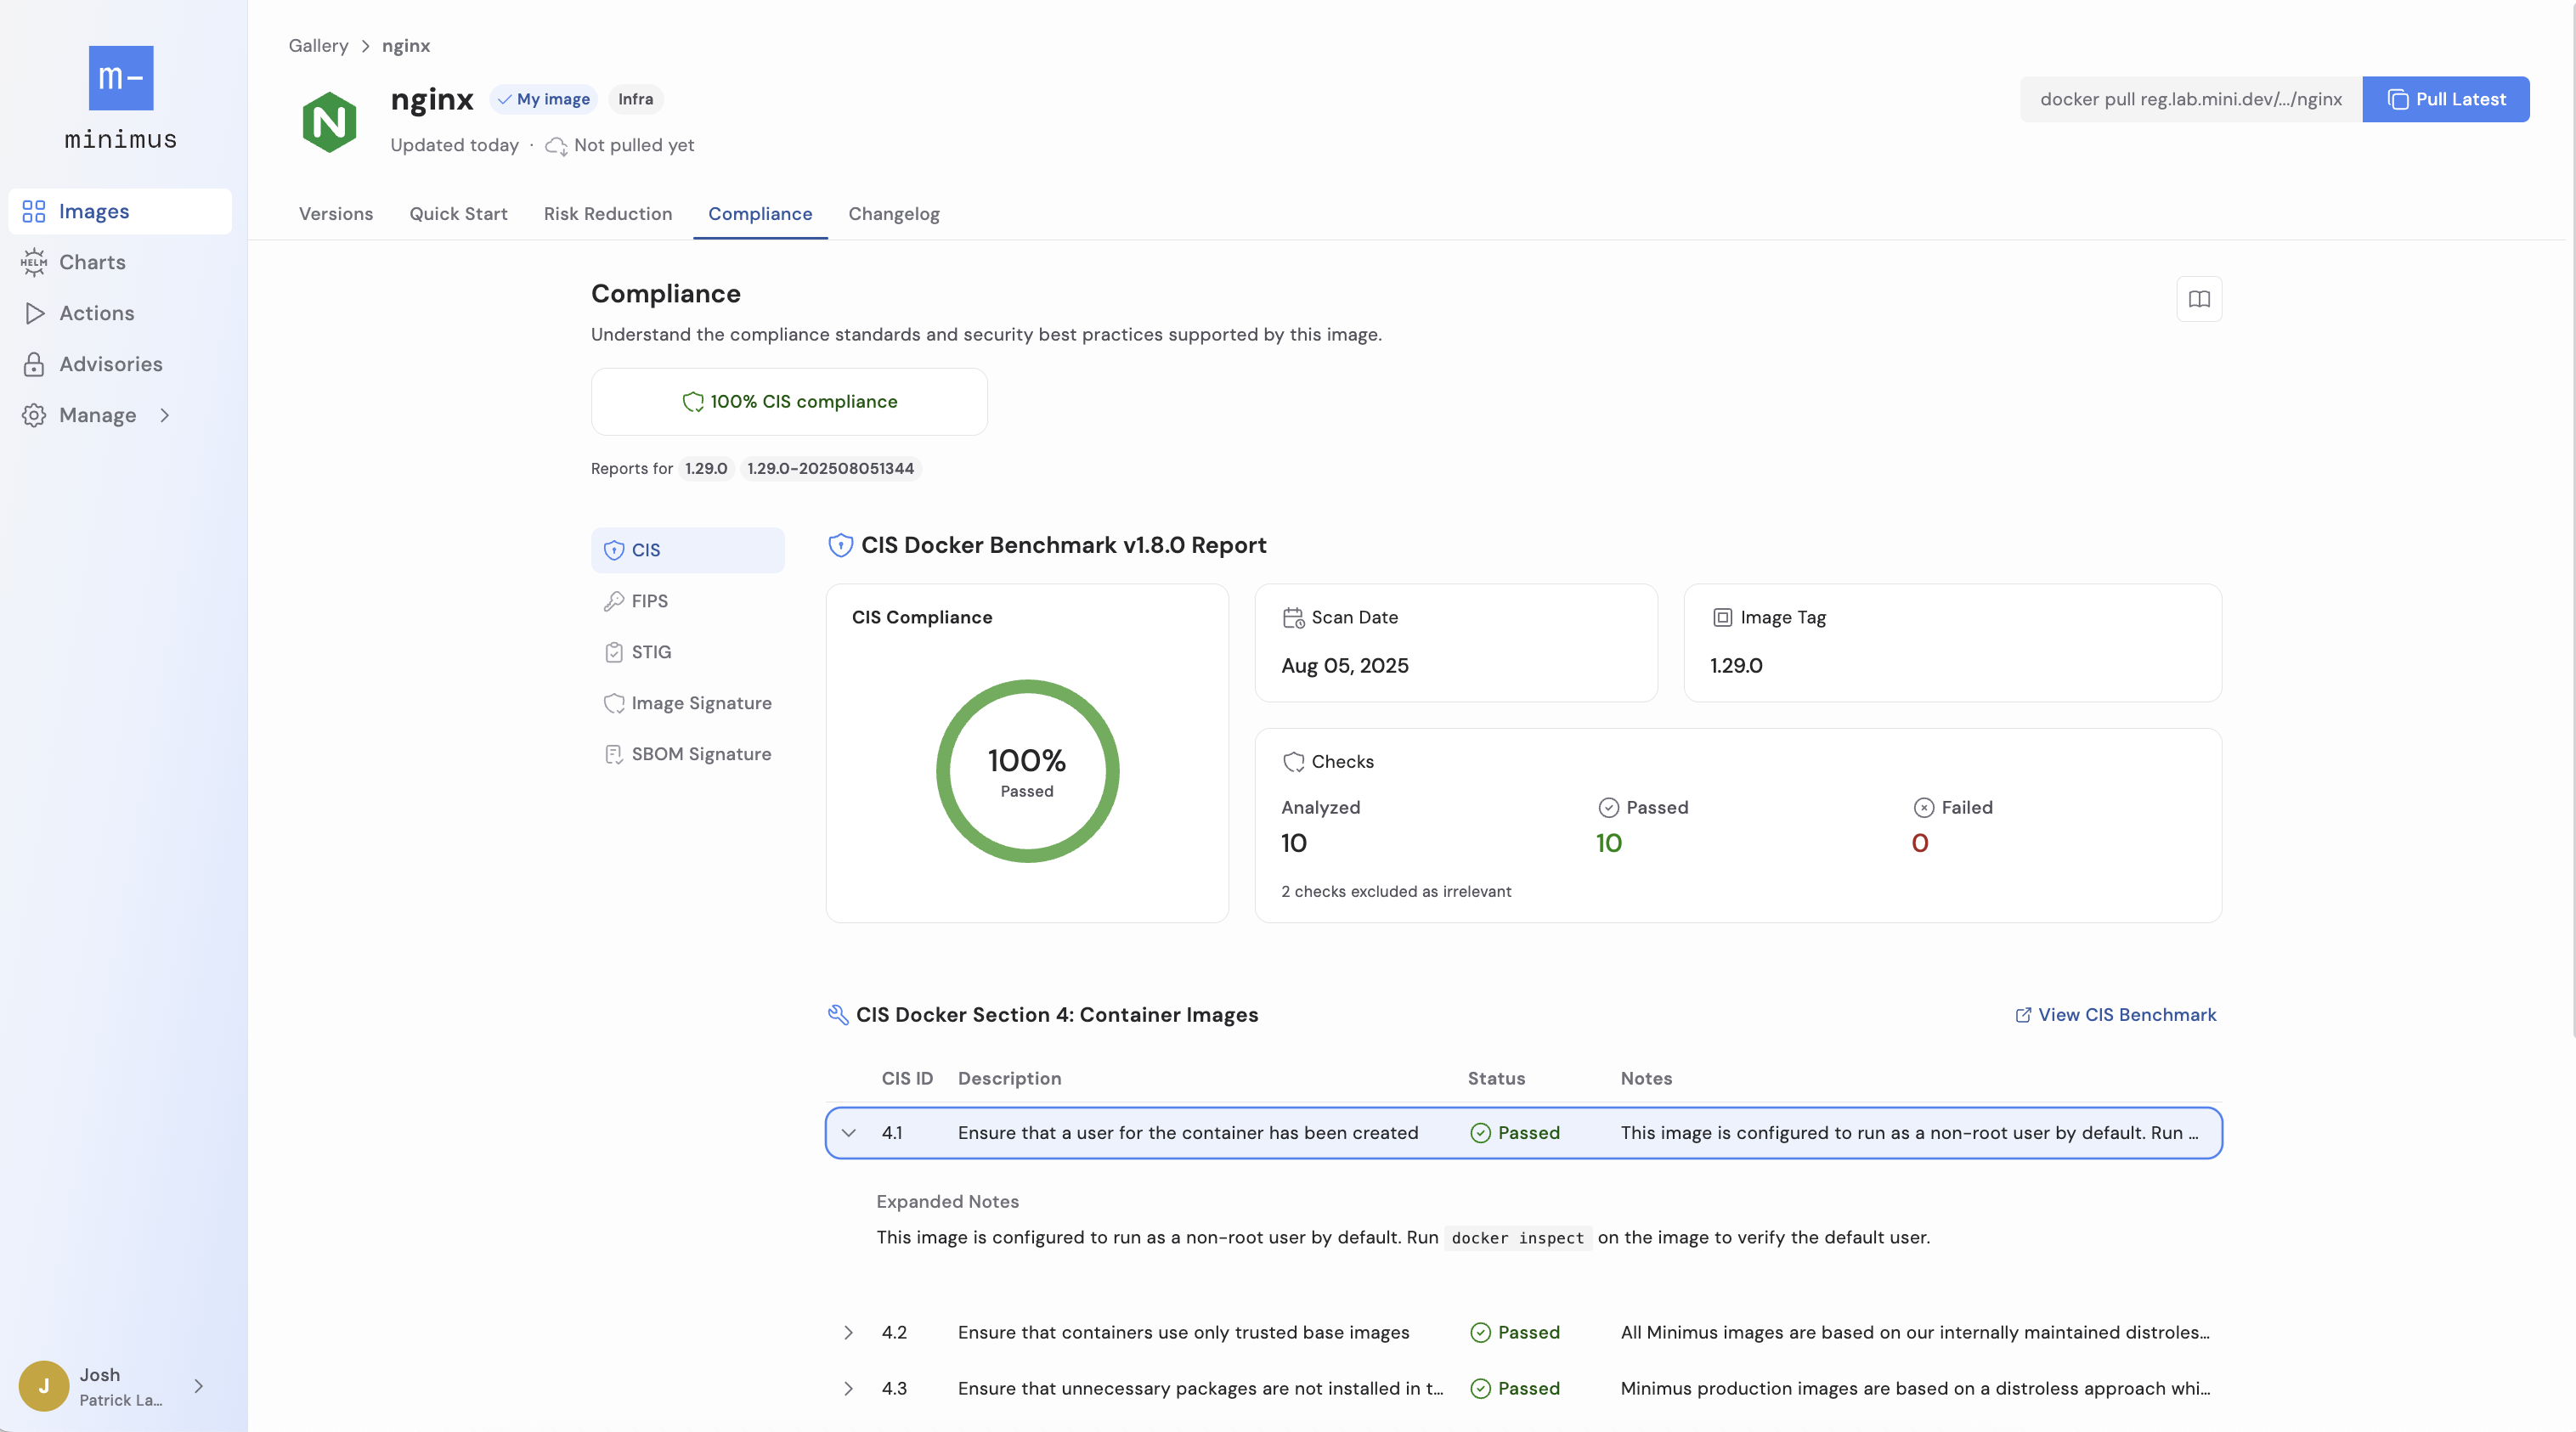
Task: Select SBOM Signature report
Action: pyautogui.click(x=688, y=754)
